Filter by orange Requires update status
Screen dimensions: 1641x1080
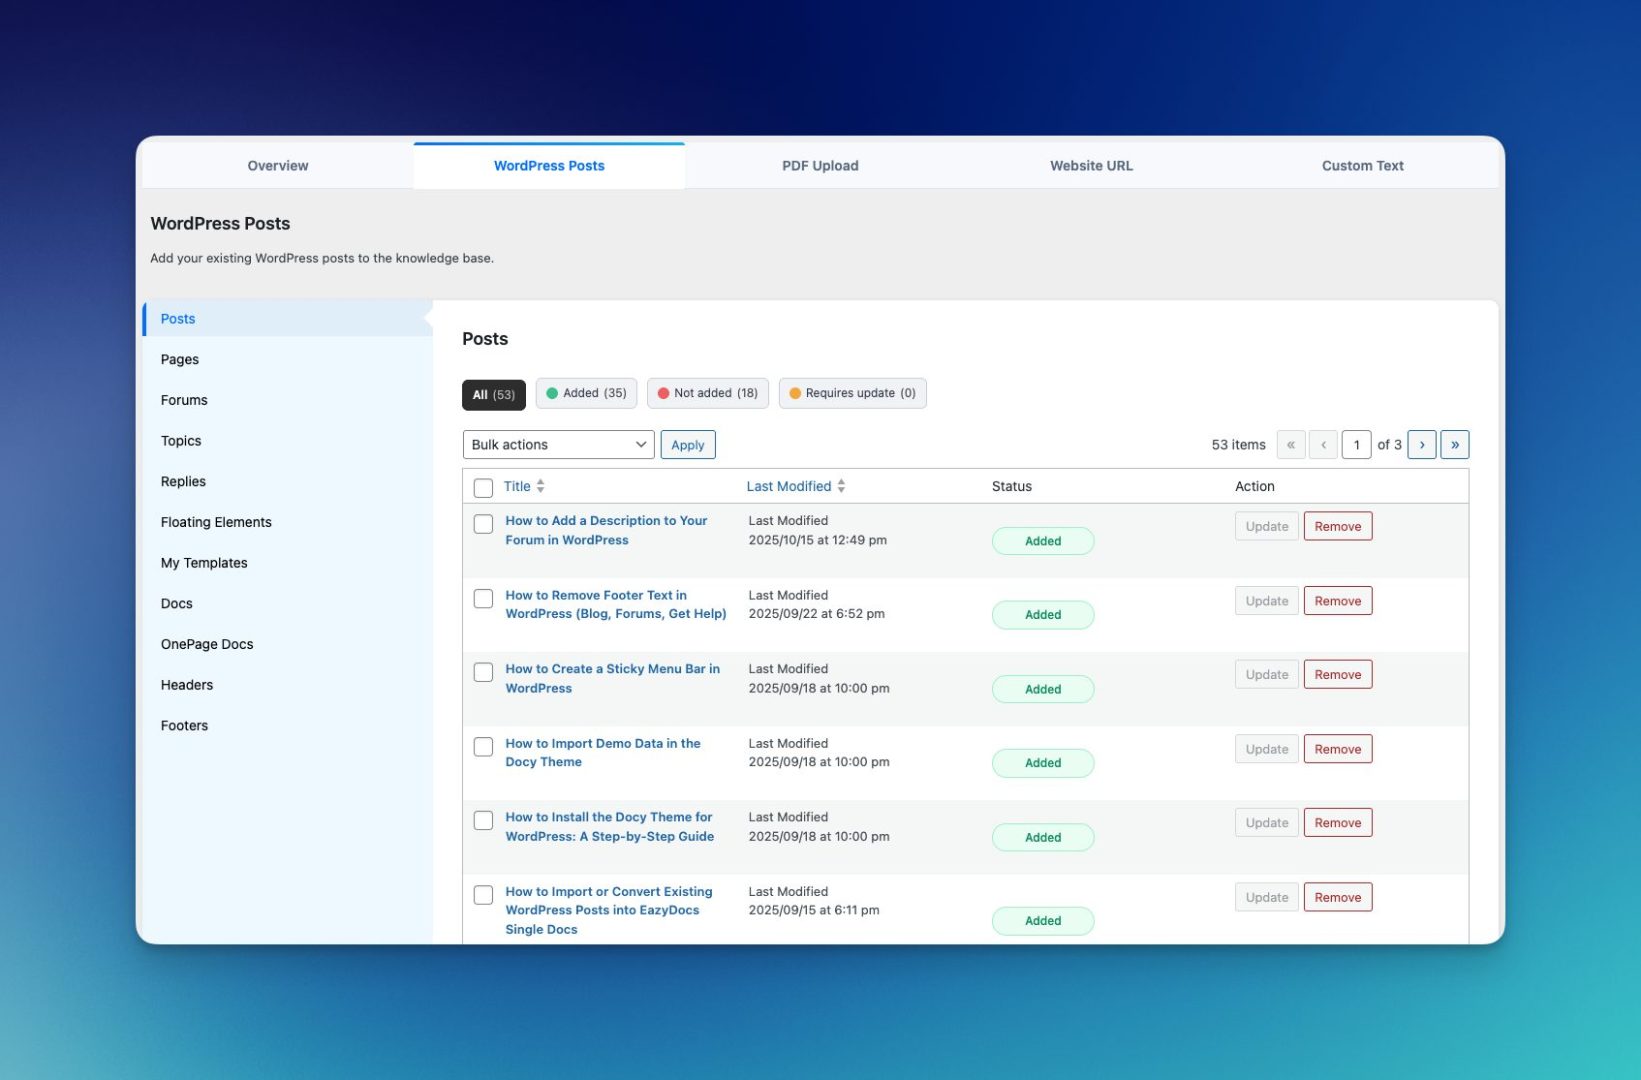(x=852, y=393)
